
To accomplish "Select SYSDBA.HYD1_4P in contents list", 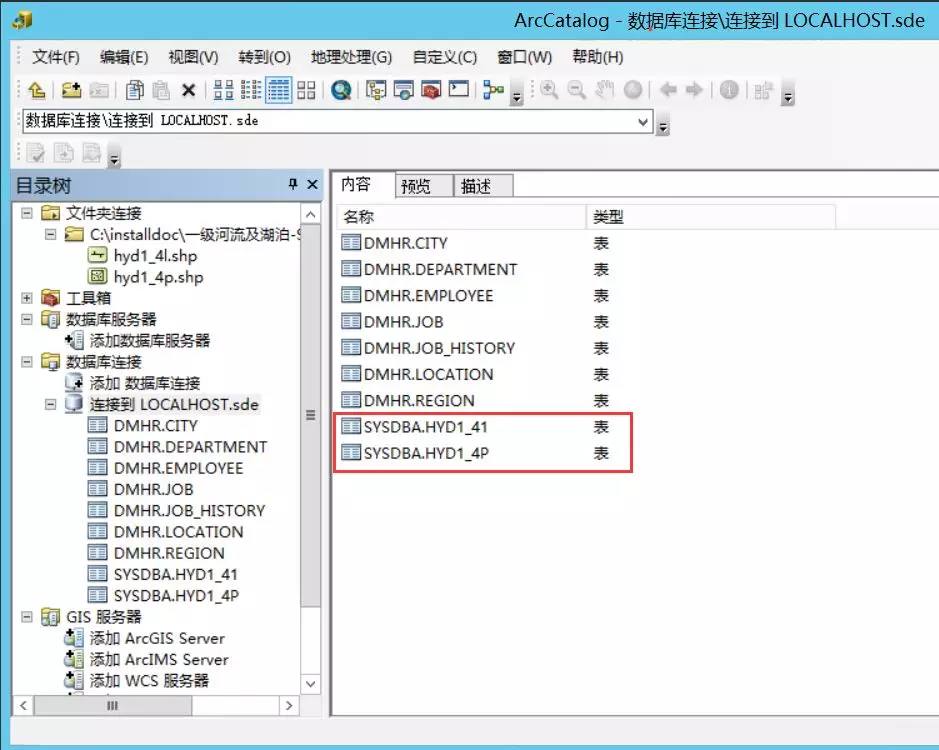I will tap(426, 453).
